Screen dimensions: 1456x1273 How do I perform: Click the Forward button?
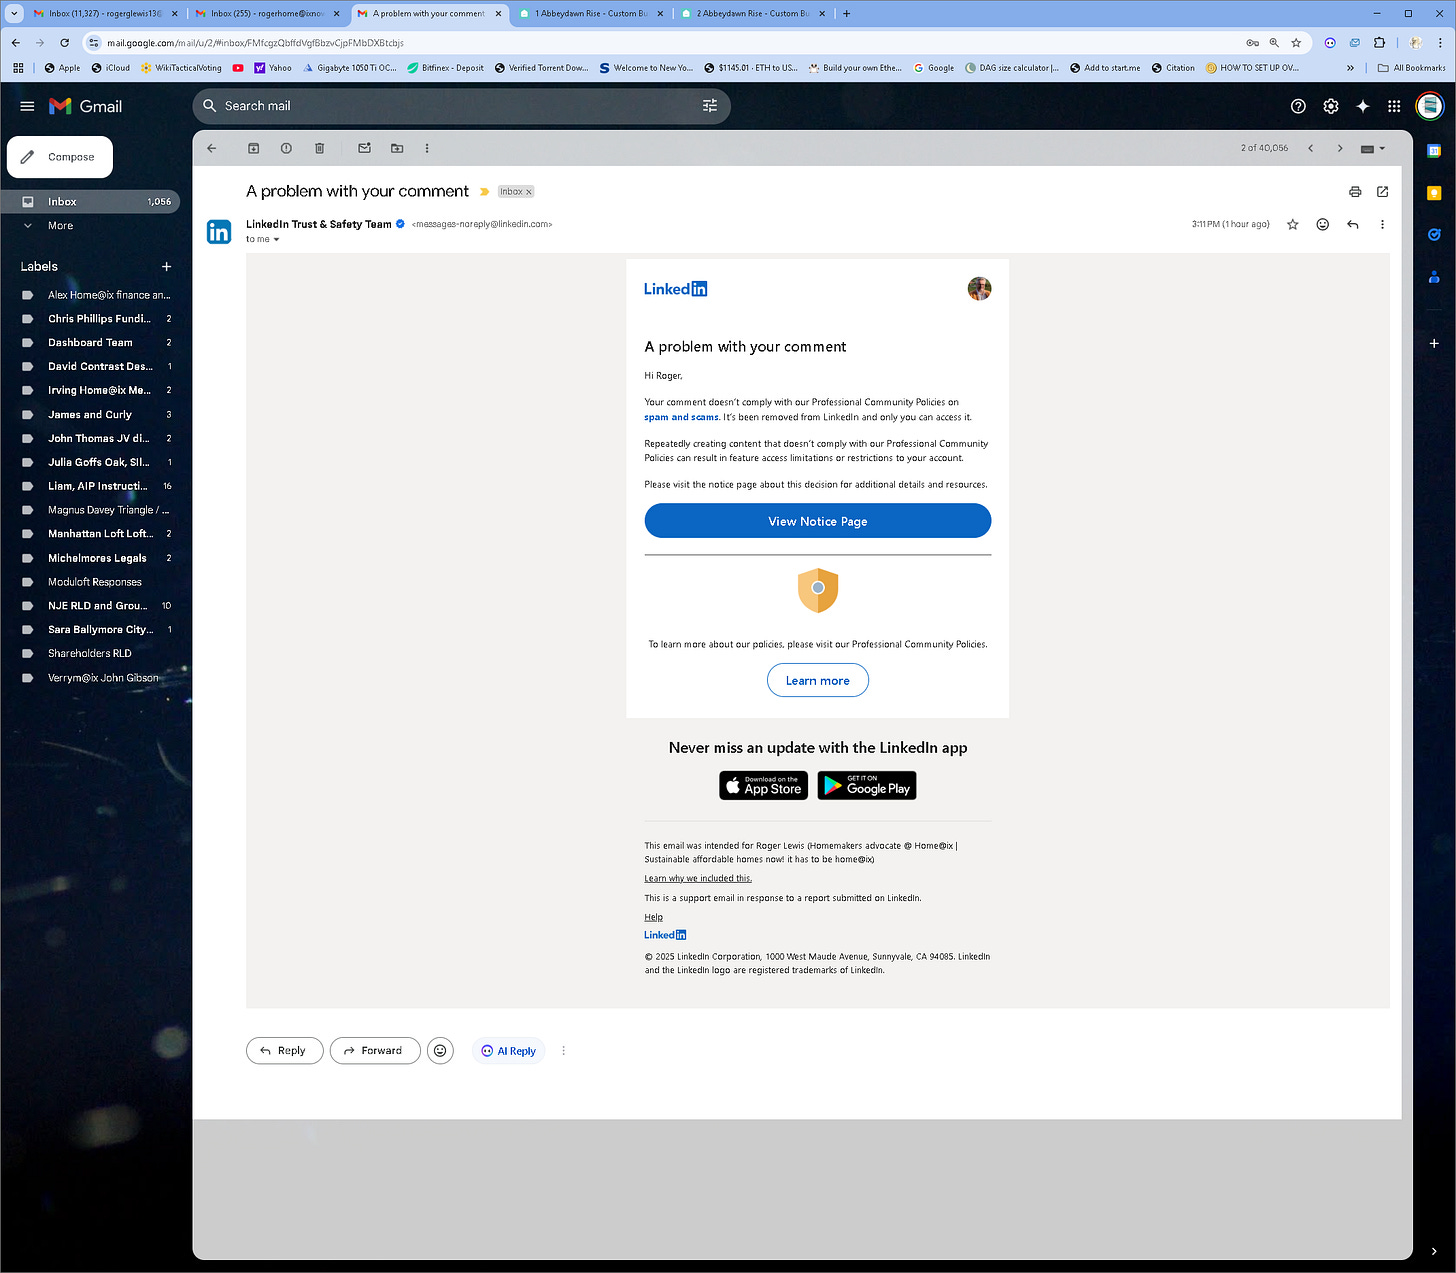[375, 1051]
